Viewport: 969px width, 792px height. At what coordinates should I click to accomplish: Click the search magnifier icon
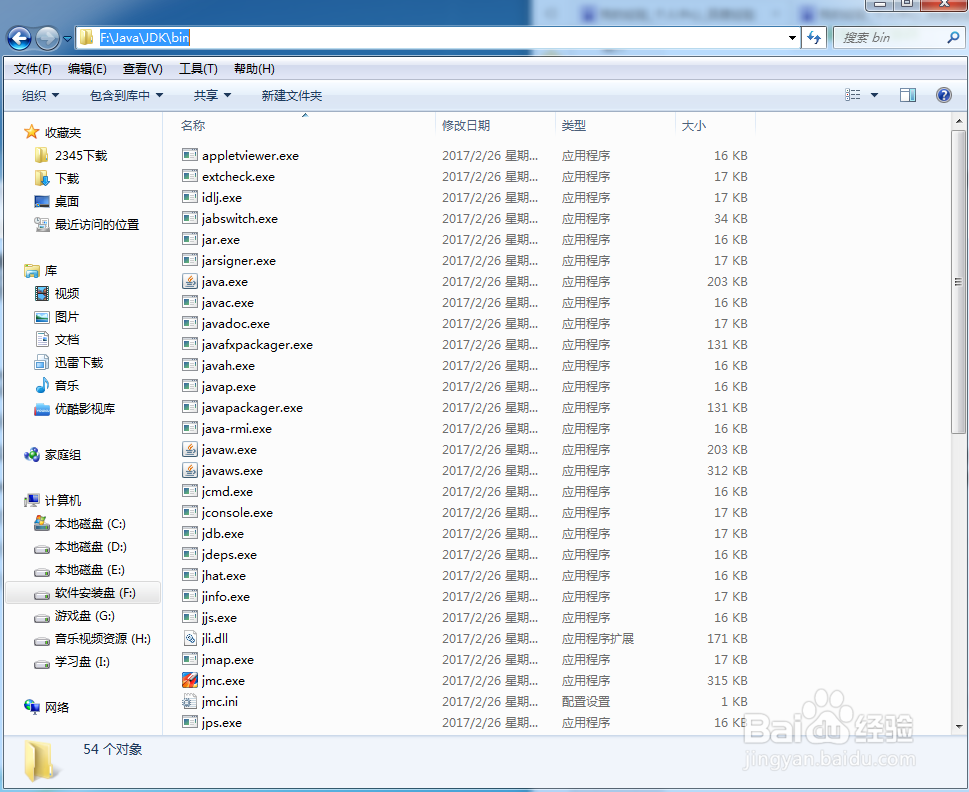[951, 37]
